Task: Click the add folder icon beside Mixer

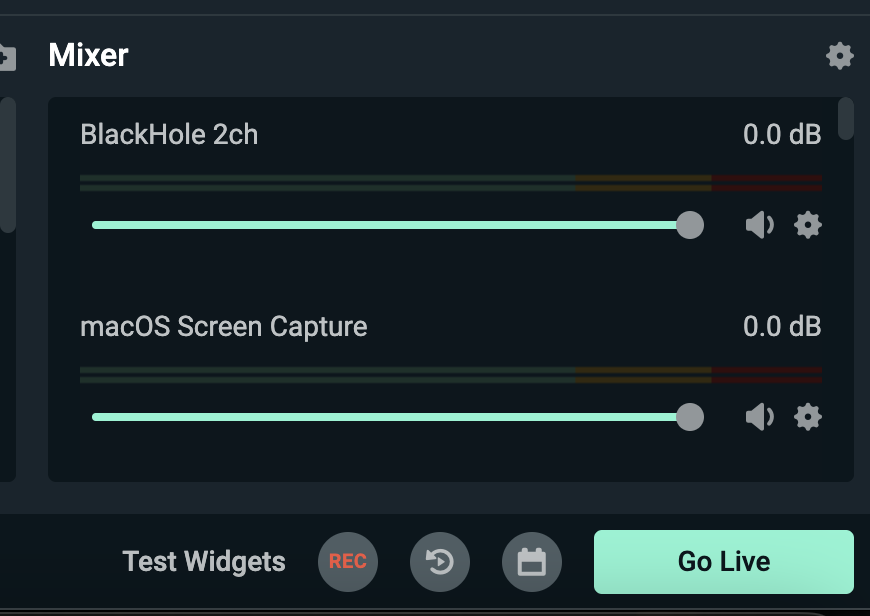Action: click(7, 57)
